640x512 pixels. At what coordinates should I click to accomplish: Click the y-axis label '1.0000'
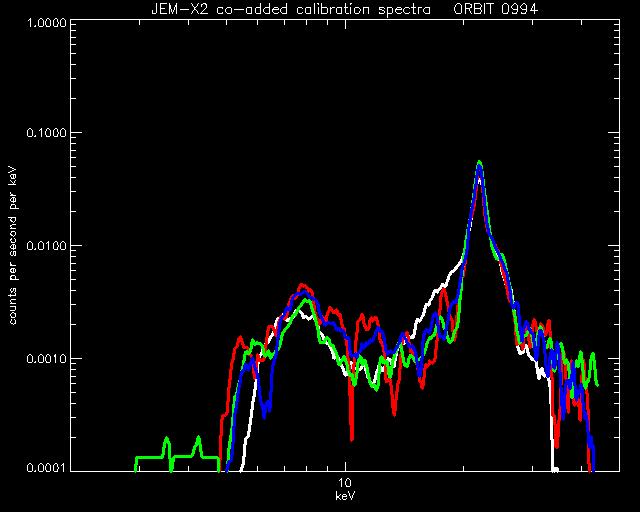click(x=46, y=22)
